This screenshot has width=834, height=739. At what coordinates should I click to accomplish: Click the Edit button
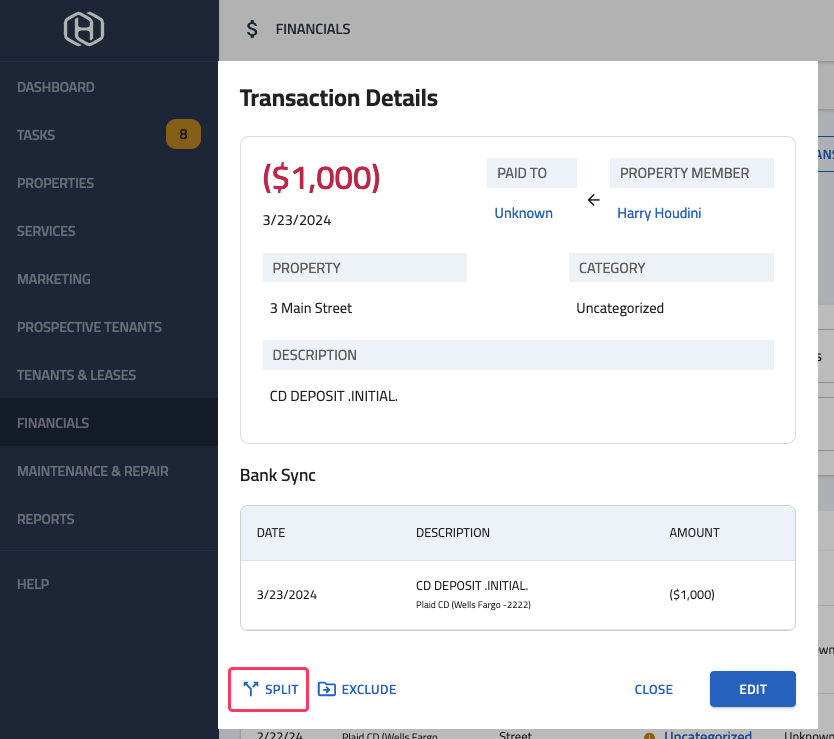[x=752, y=689]
